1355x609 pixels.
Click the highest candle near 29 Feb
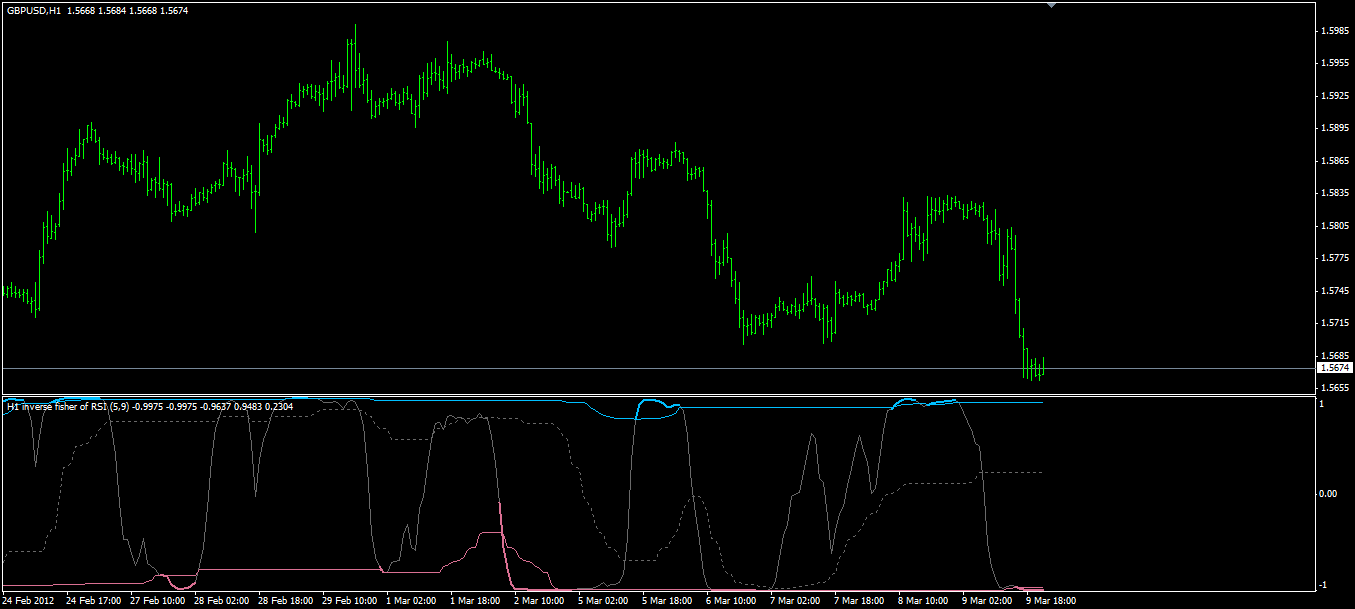point(354,60)
